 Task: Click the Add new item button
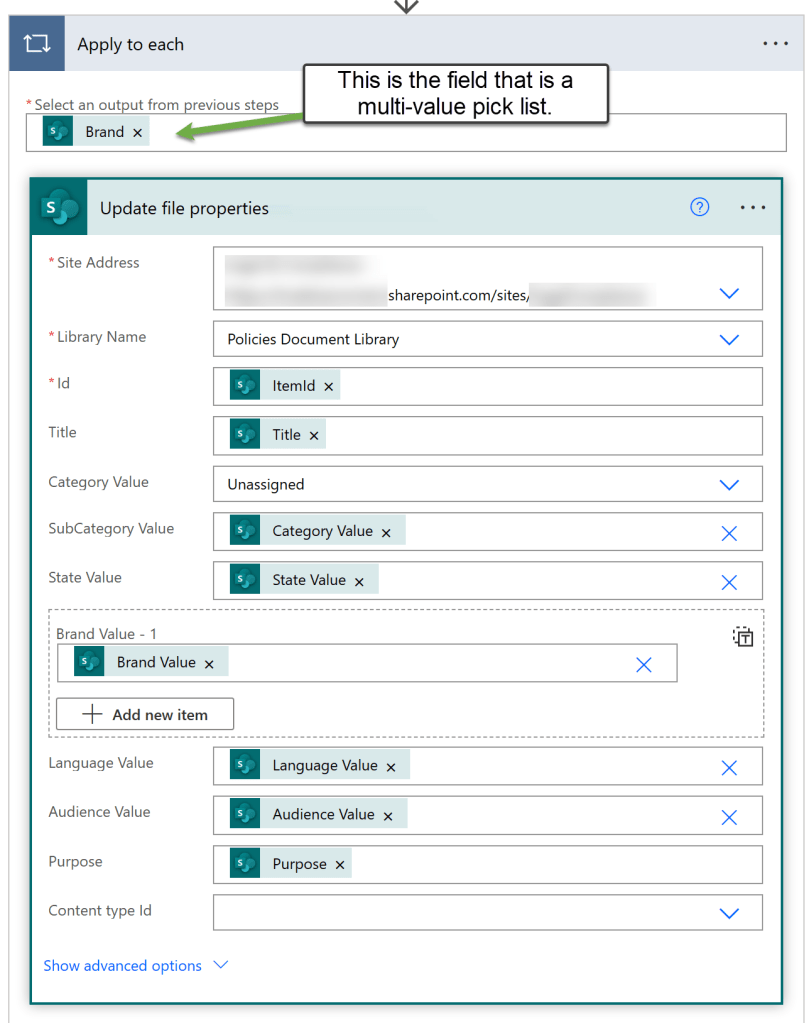[x=145, y=714]
